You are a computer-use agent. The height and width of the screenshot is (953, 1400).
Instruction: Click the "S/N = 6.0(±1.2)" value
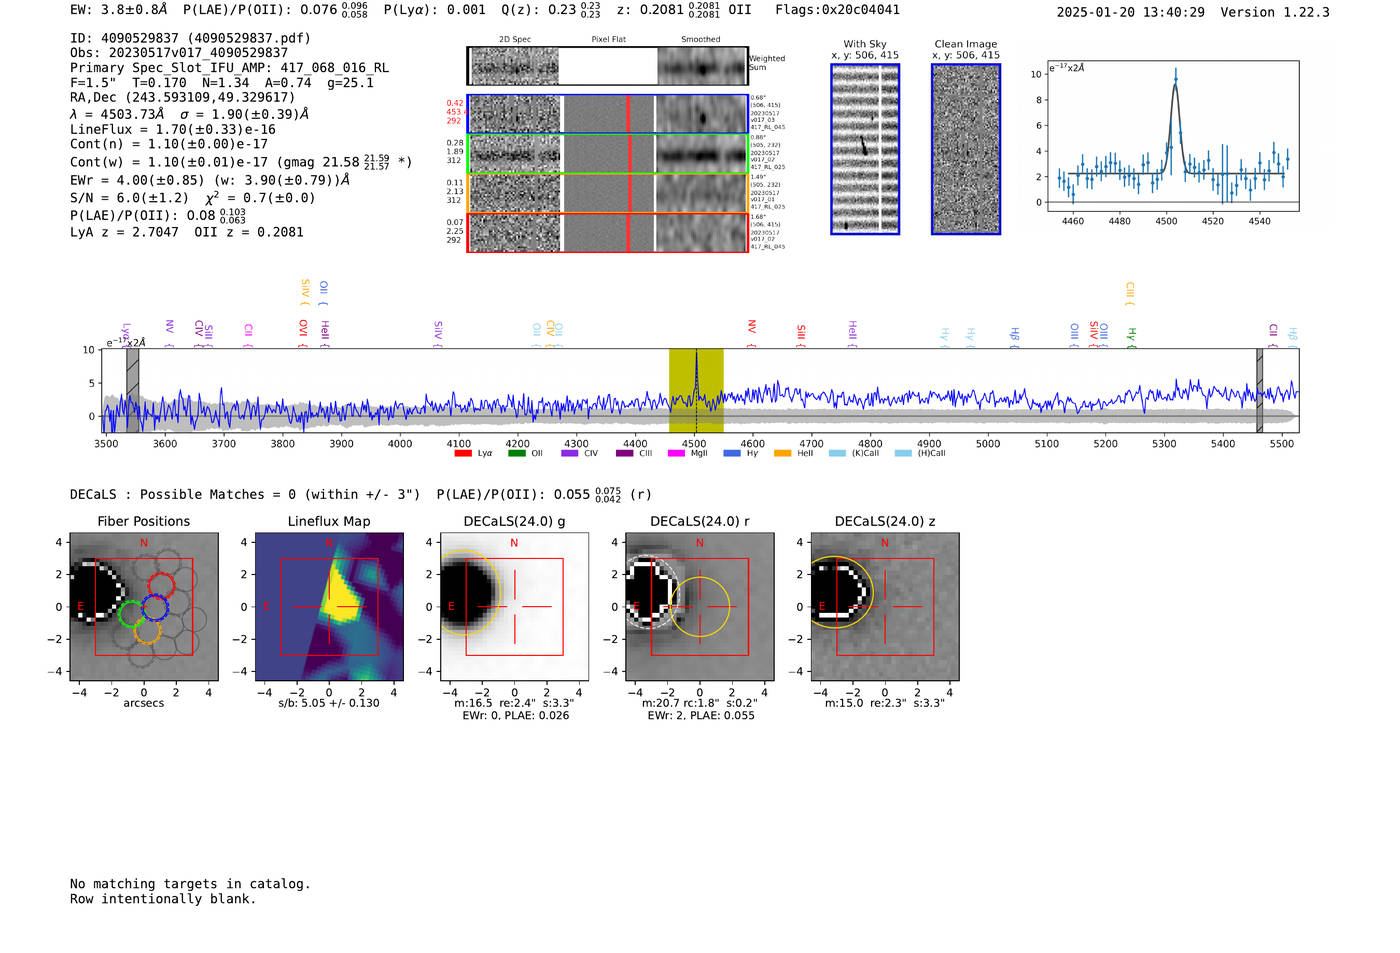(x=129, y=198)
